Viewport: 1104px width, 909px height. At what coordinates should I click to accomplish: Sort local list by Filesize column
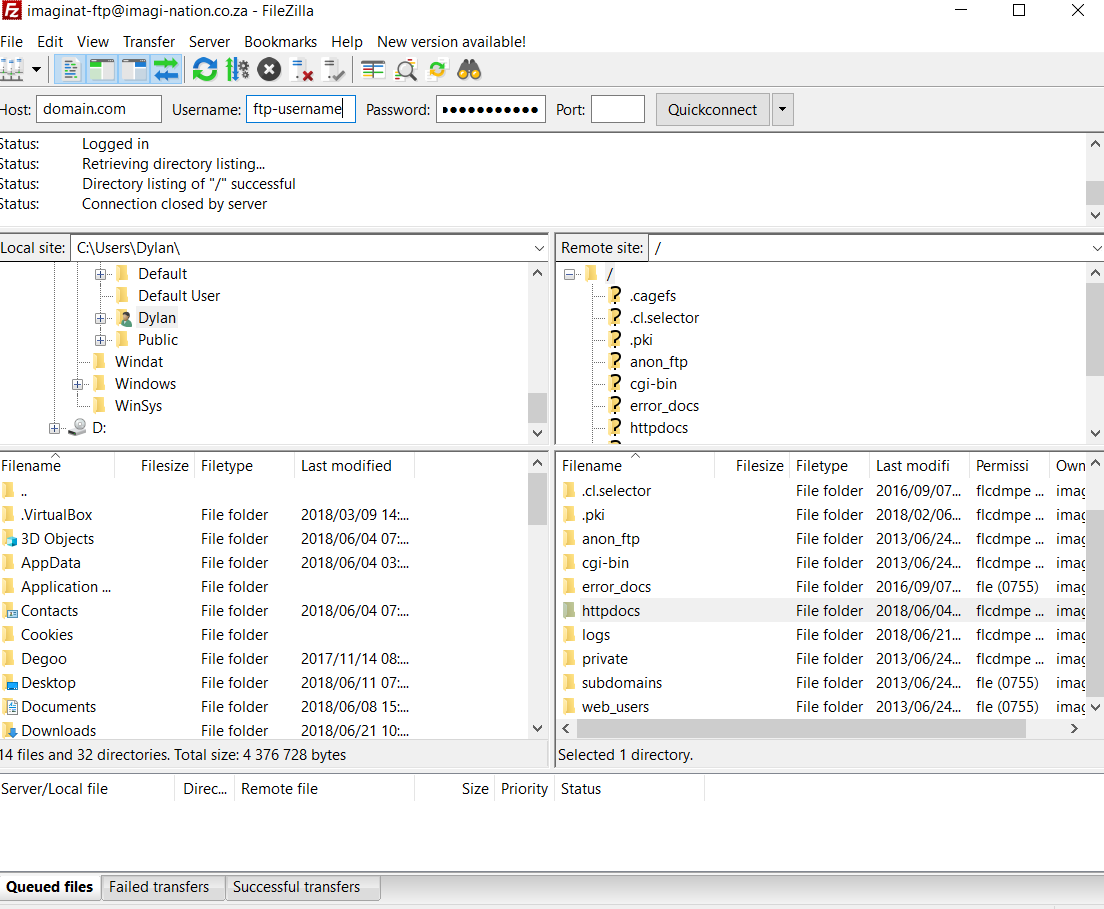pyautogui.click(x=155, y=465)
